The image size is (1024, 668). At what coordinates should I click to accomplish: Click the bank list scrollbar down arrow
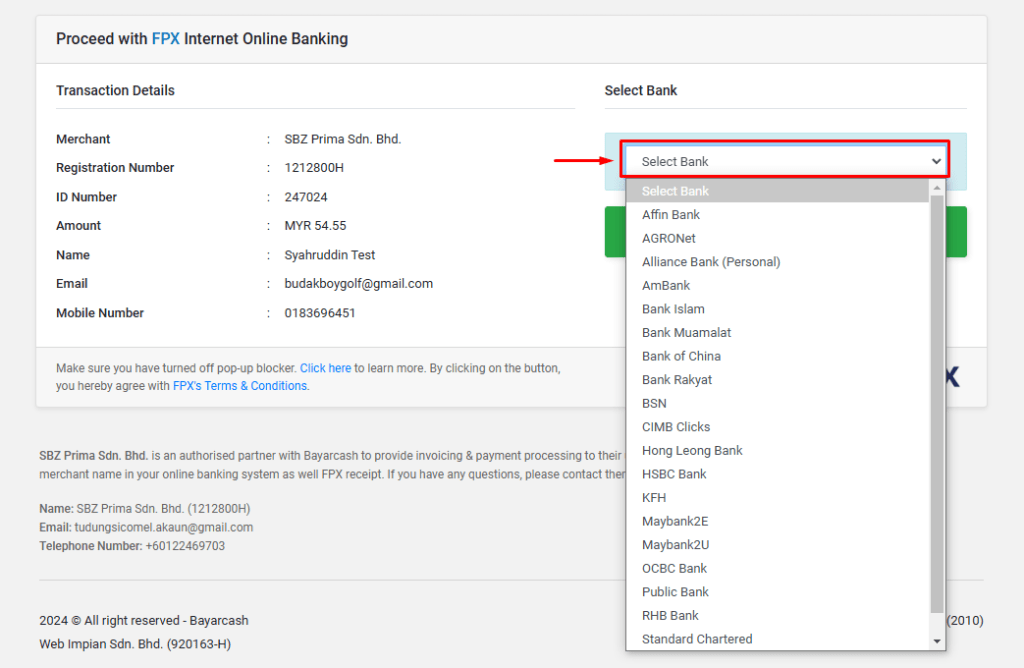937,641
